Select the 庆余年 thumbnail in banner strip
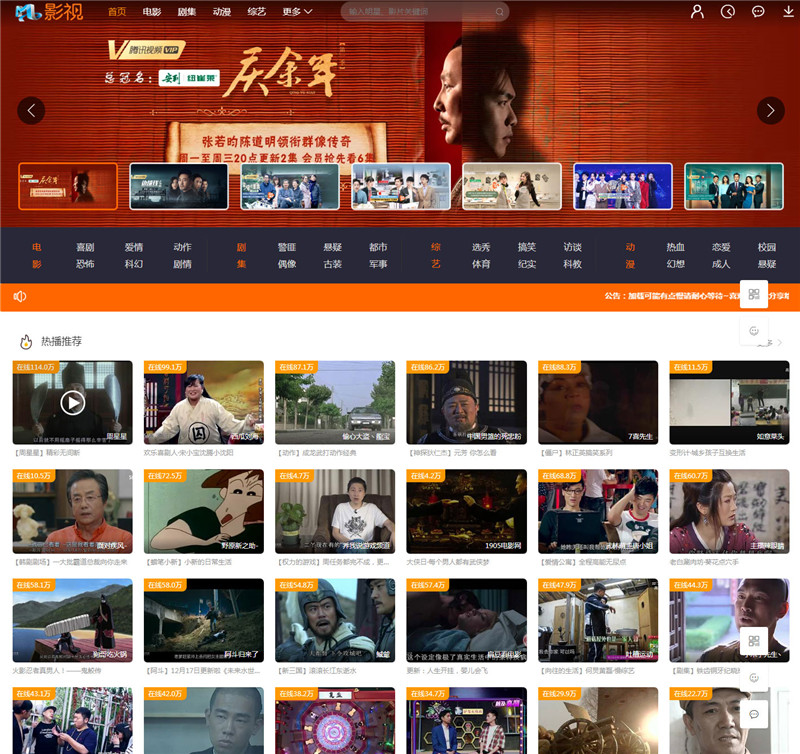The image size is (800, 754). click(68, 186)
